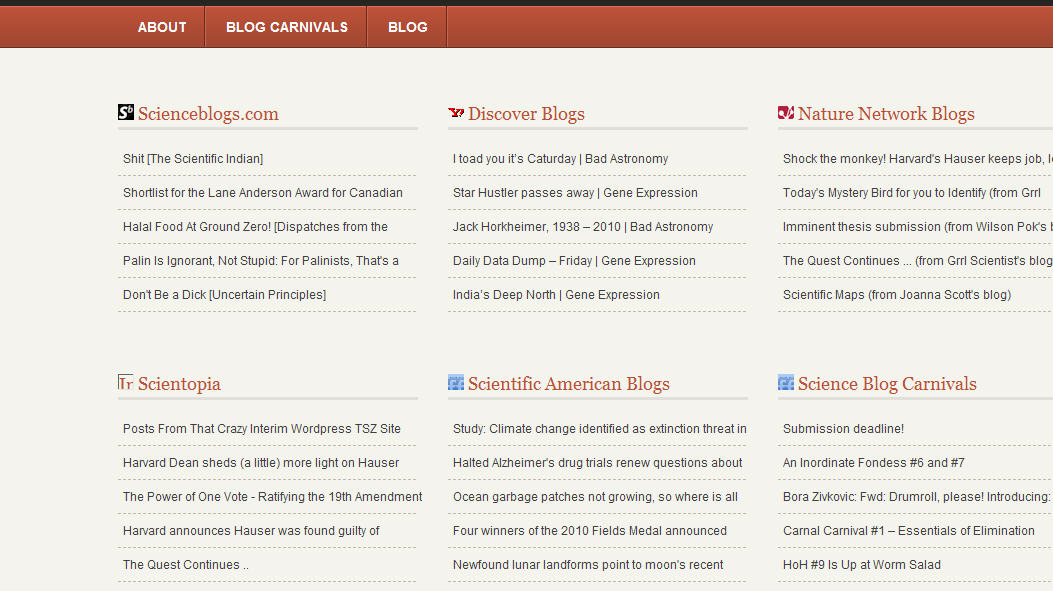Open the Scientopia heading link
The width and height of the screenshot is (1053, 591).
coord(179,384)
